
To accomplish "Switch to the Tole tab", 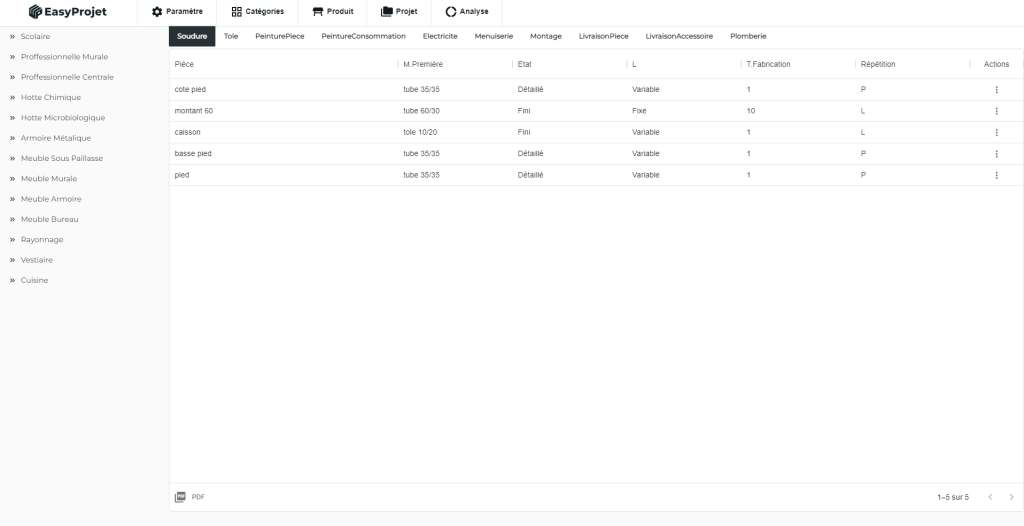I will point(231,36).
